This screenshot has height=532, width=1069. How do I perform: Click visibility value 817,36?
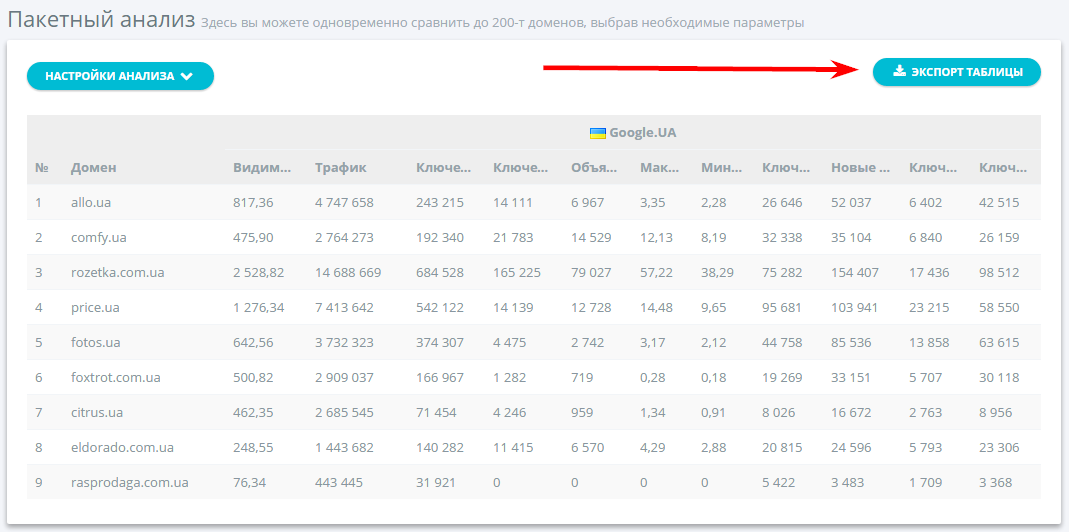coord(253,203)
